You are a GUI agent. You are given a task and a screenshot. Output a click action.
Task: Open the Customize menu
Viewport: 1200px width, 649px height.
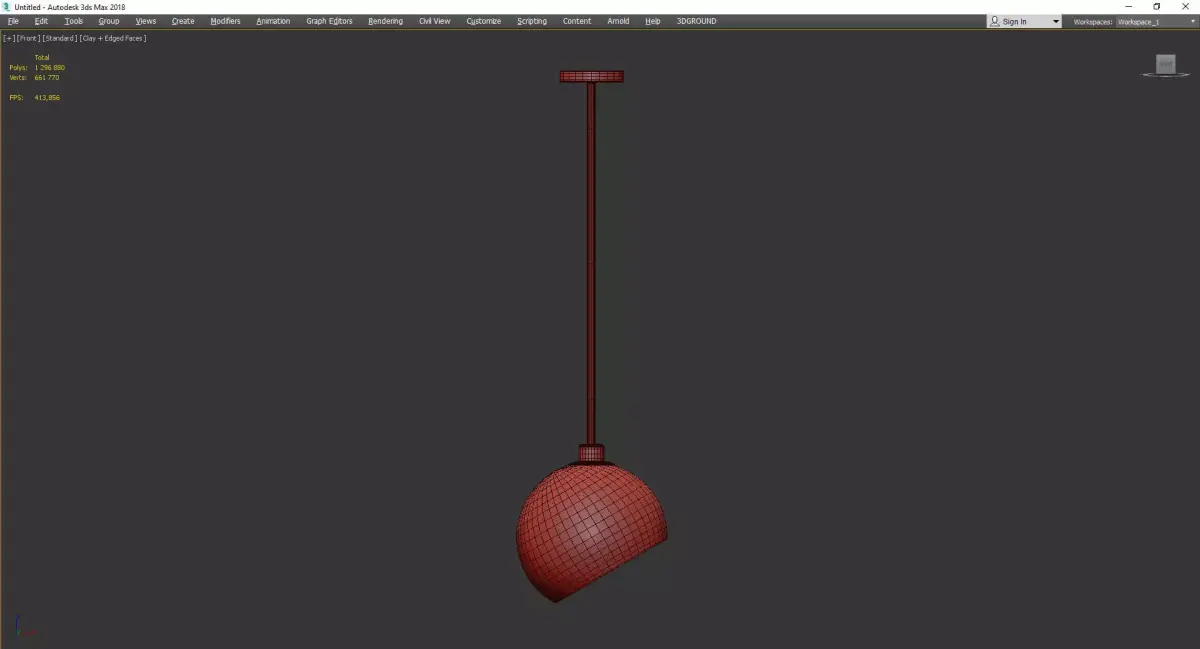[483, 20]
